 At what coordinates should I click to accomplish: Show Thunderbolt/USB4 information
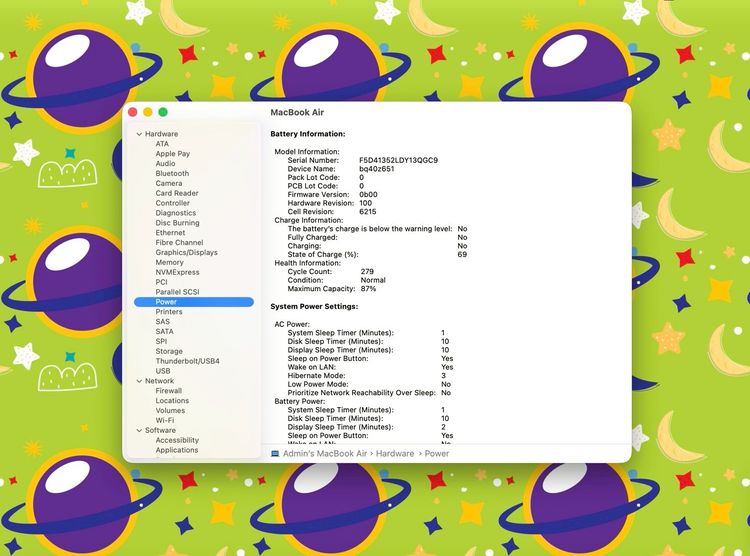187,361
